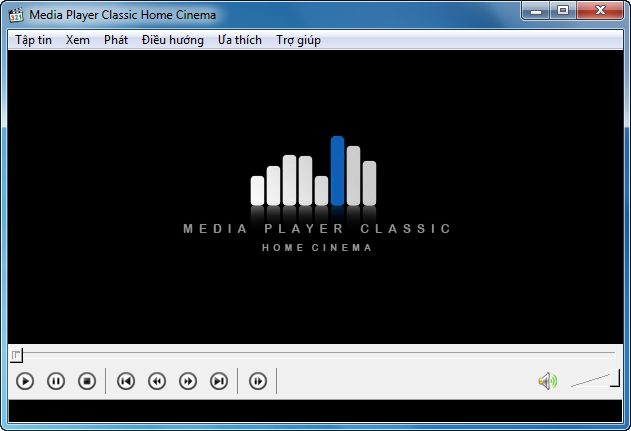Open the Xem menu

(x=77, y=40)
